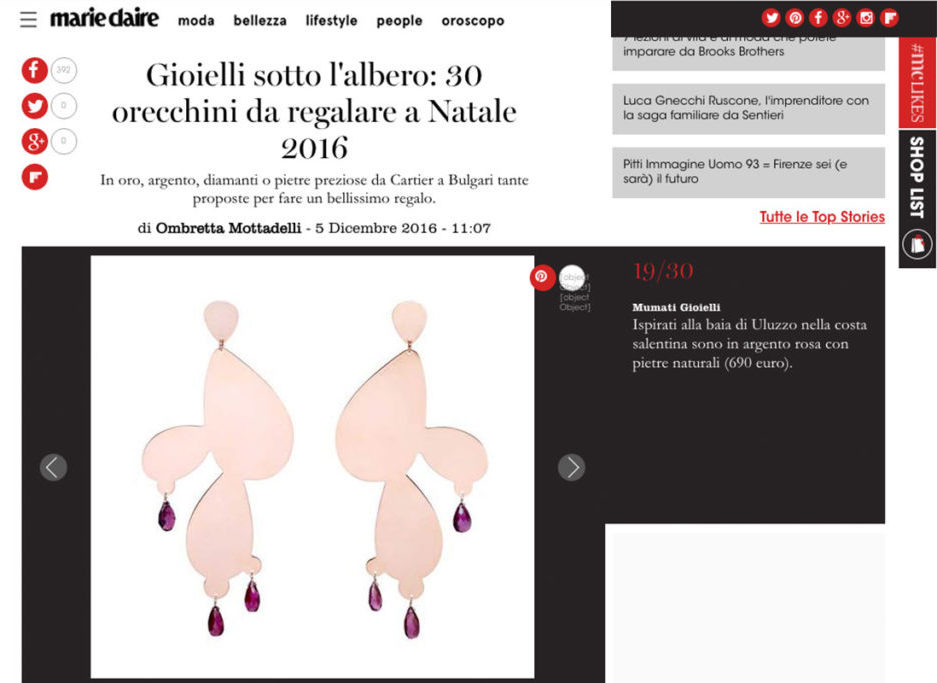Open Pitti Immagine Uomo 93 story
Viewport: 937px width, 683px height.
[x=748, y=172]
